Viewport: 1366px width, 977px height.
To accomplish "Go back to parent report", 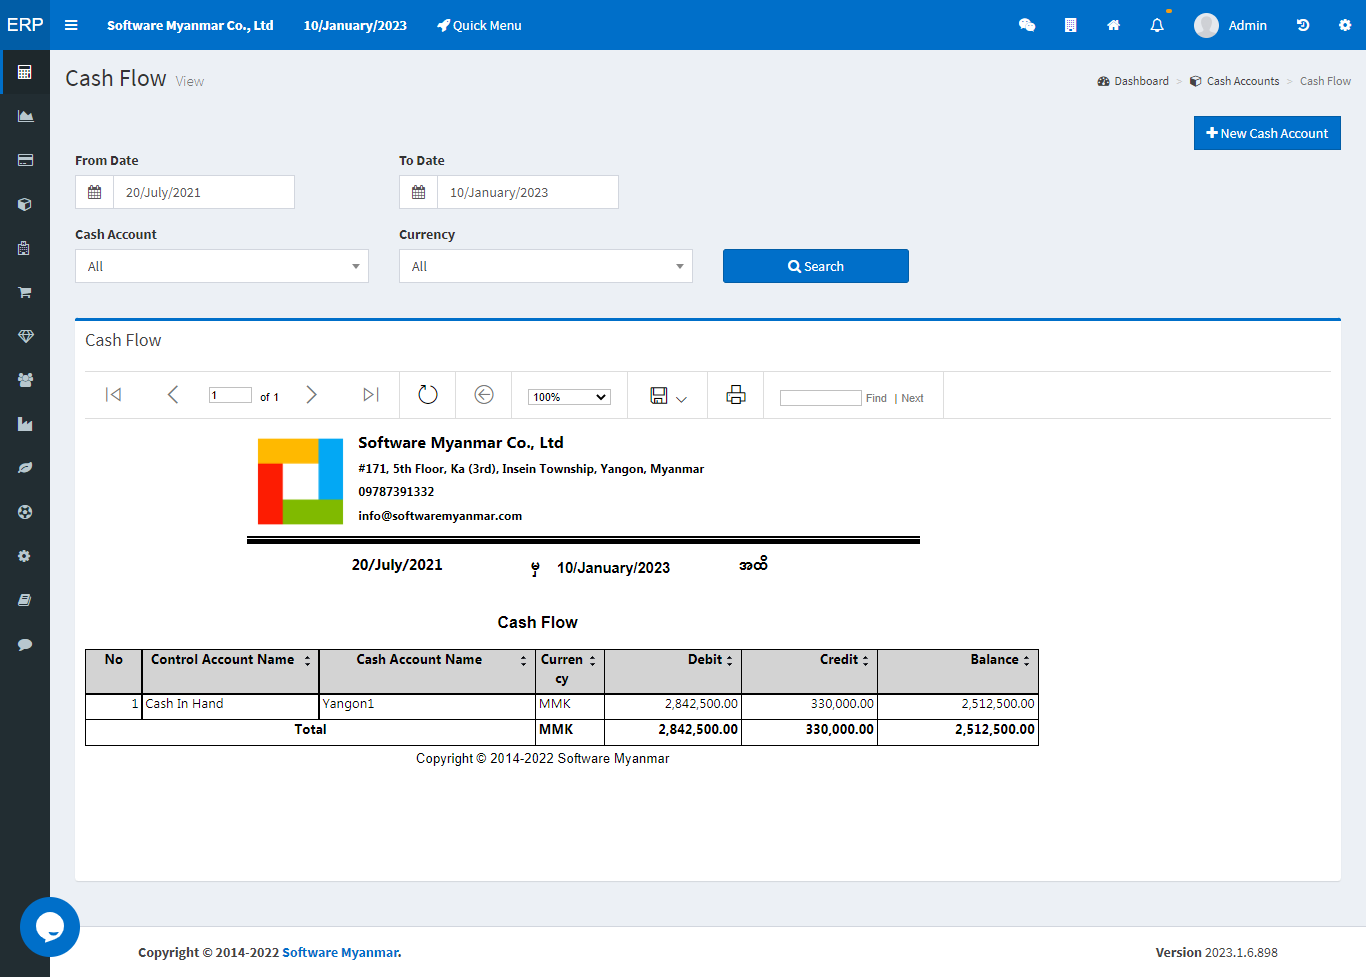I will point(484,395).
